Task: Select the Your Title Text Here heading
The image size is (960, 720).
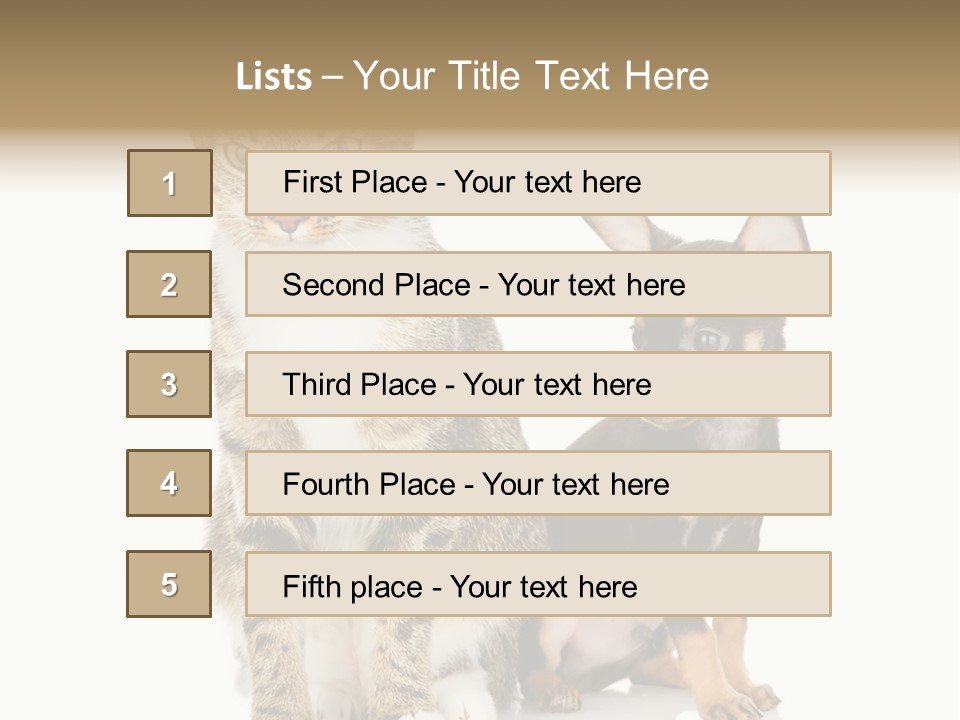Action: (530, 76)
